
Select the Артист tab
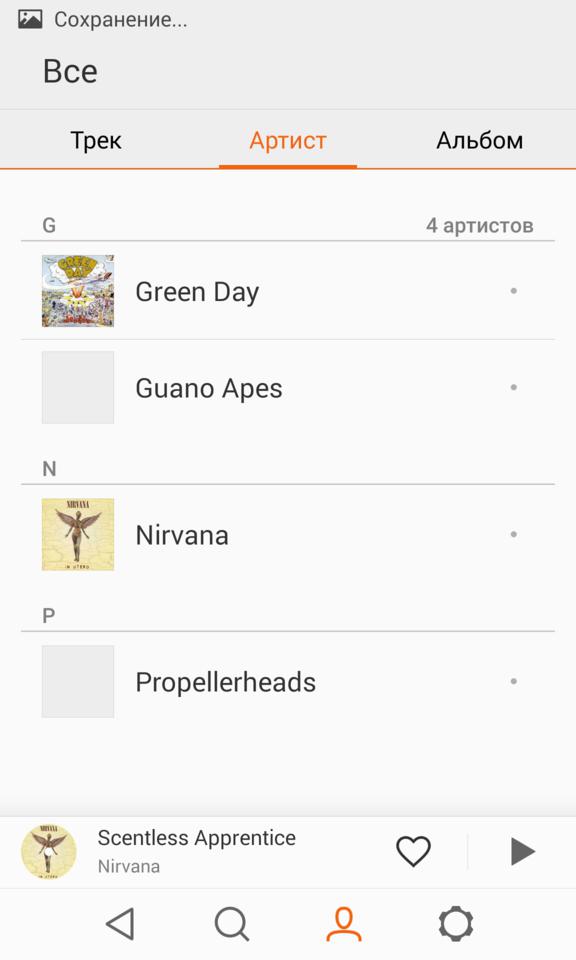[288, 140]
